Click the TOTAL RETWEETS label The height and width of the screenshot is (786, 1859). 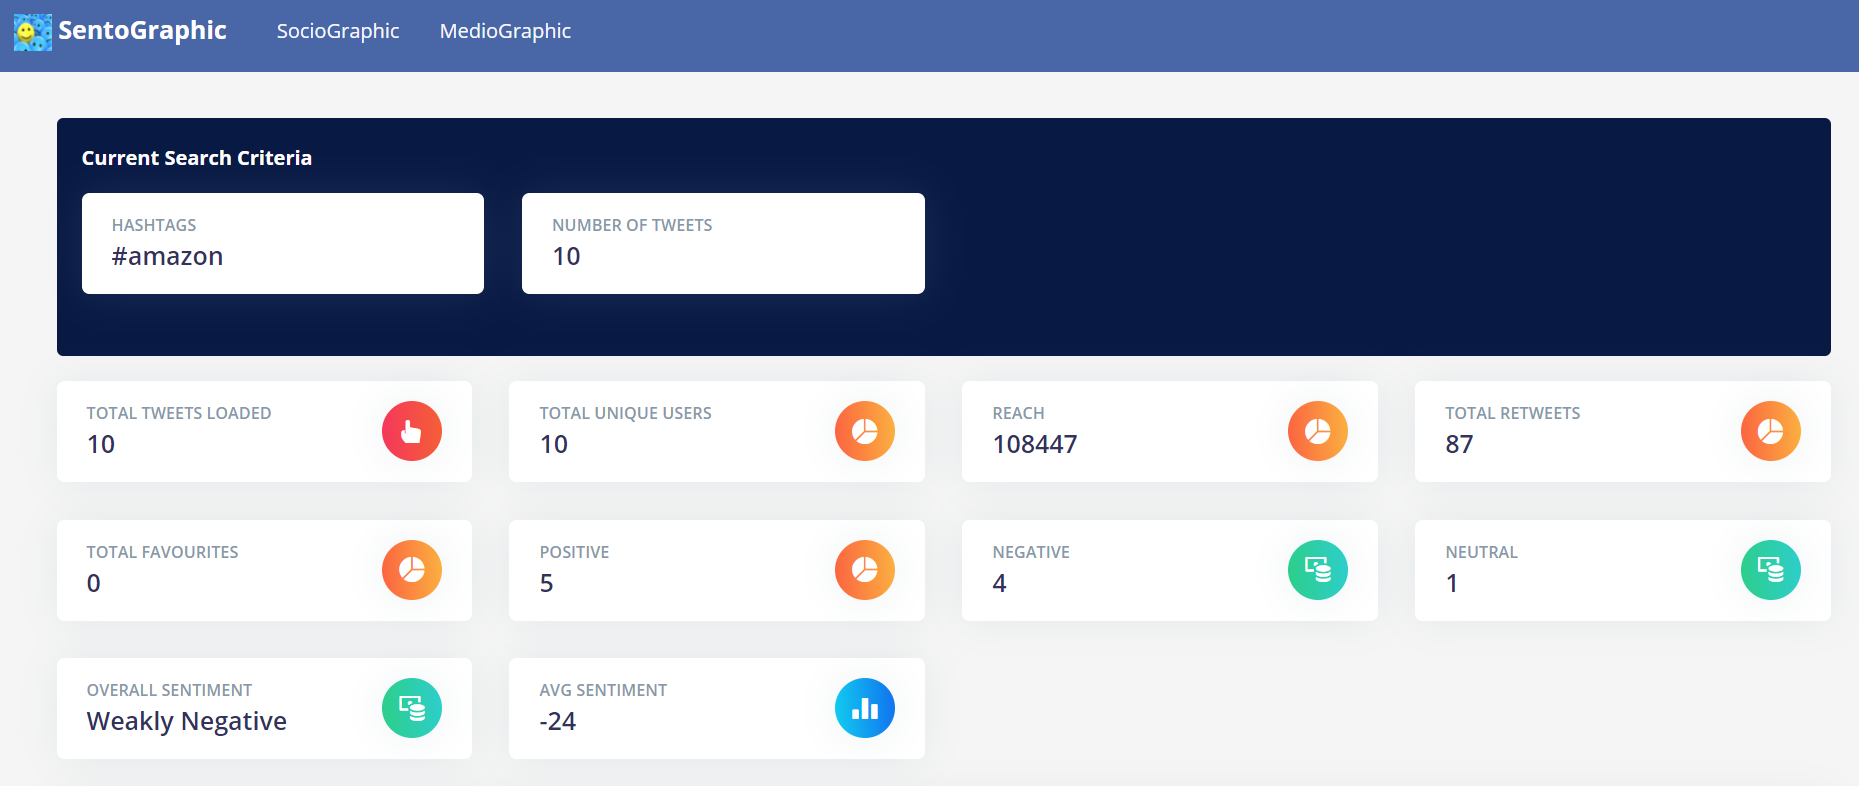1513,413
